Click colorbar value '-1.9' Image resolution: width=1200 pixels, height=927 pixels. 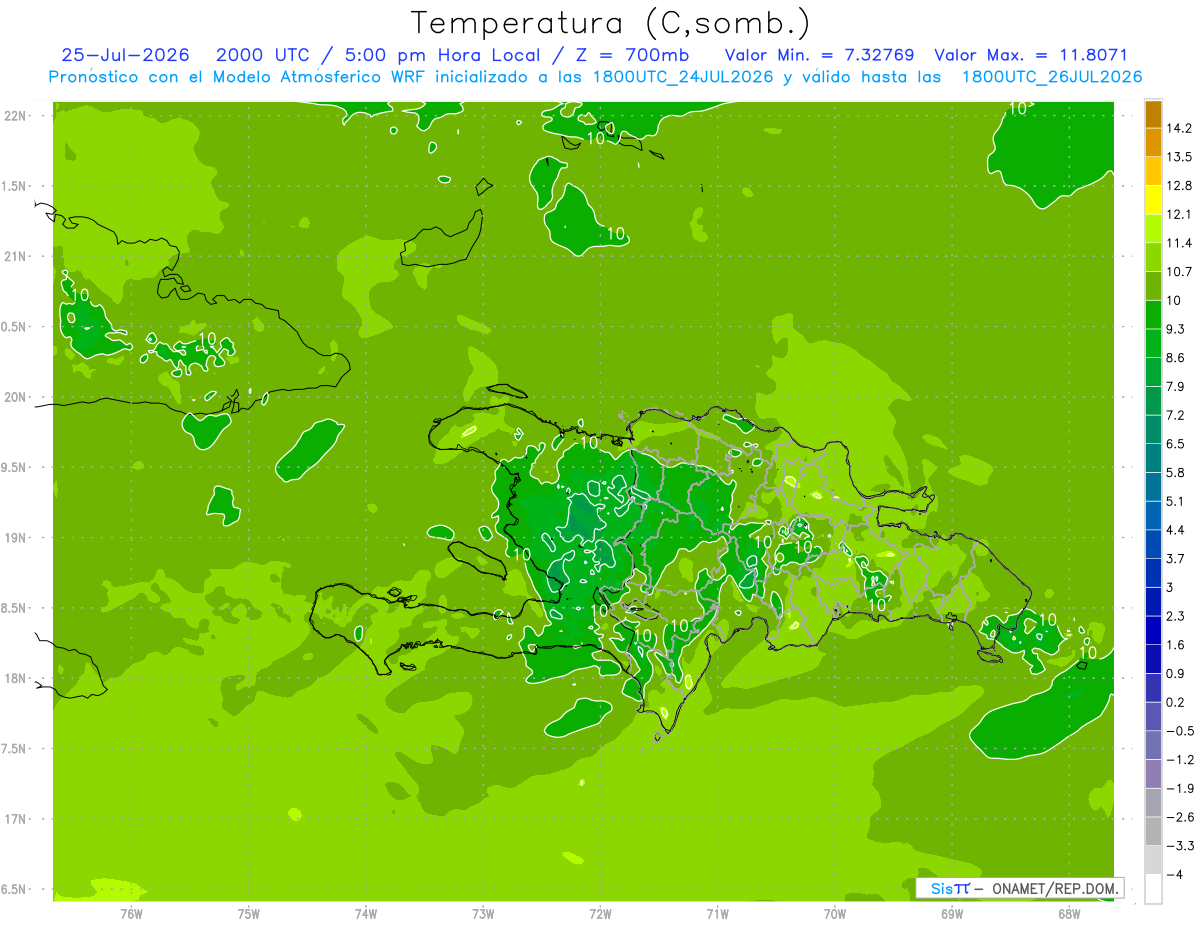1180,788
